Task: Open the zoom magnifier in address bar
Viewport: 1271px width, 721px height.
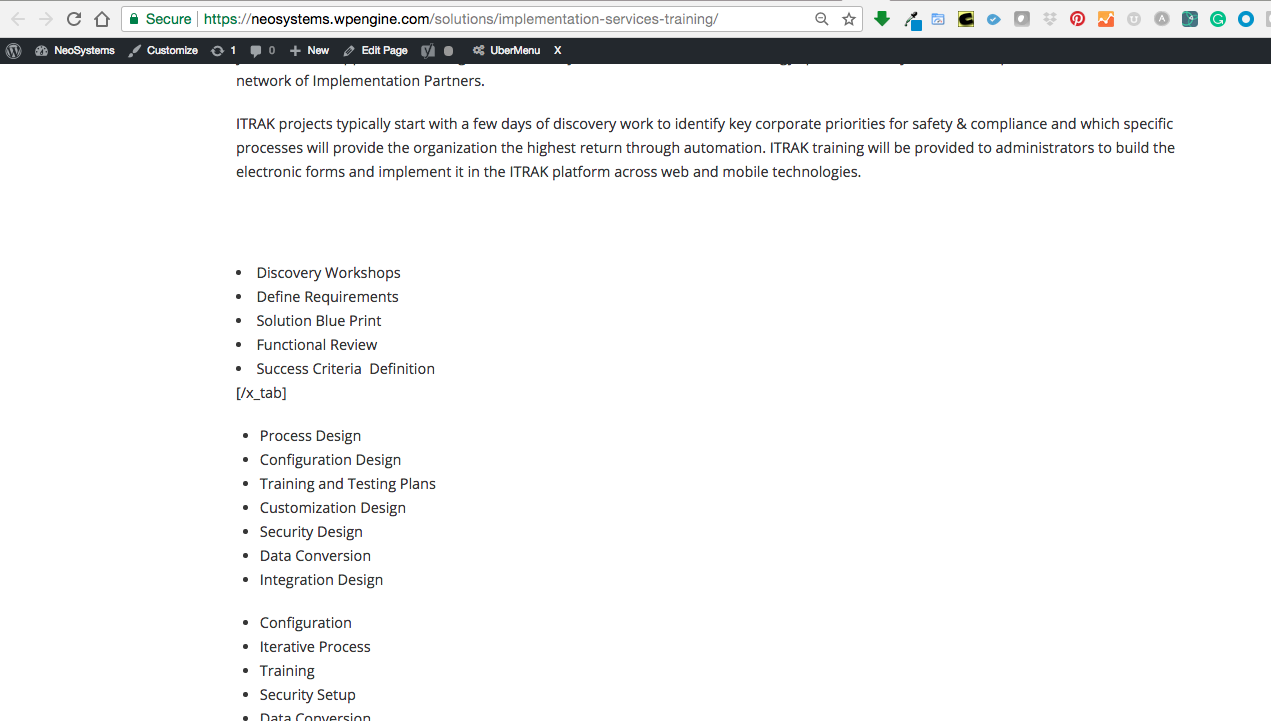Action: [822, 19]
